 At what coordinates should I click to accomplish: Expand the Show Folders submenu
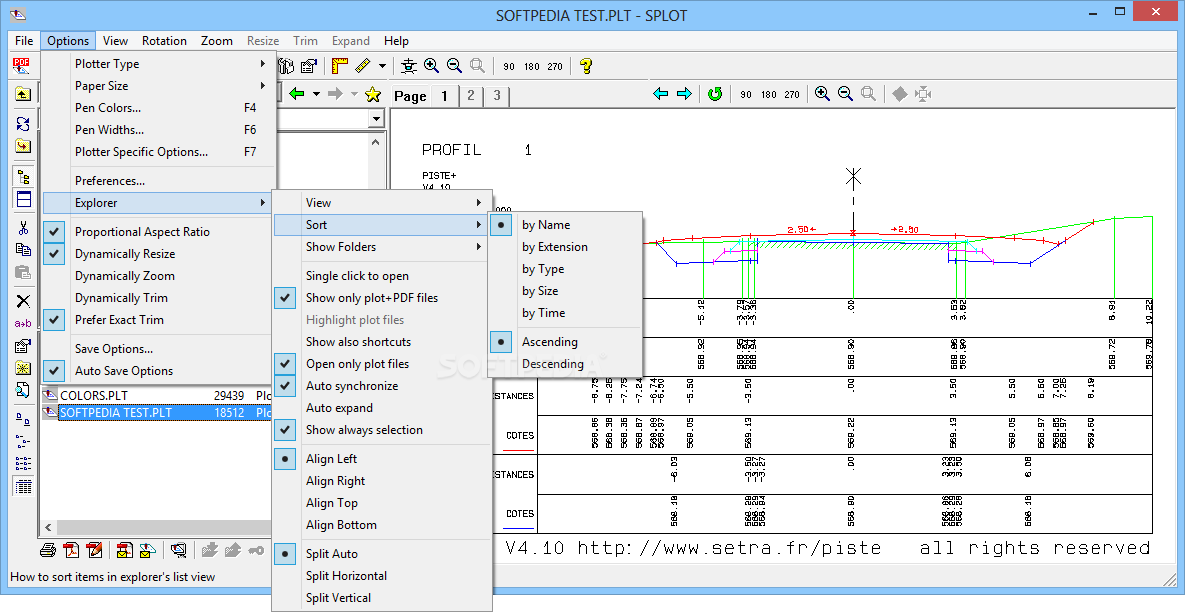[382, 246]
